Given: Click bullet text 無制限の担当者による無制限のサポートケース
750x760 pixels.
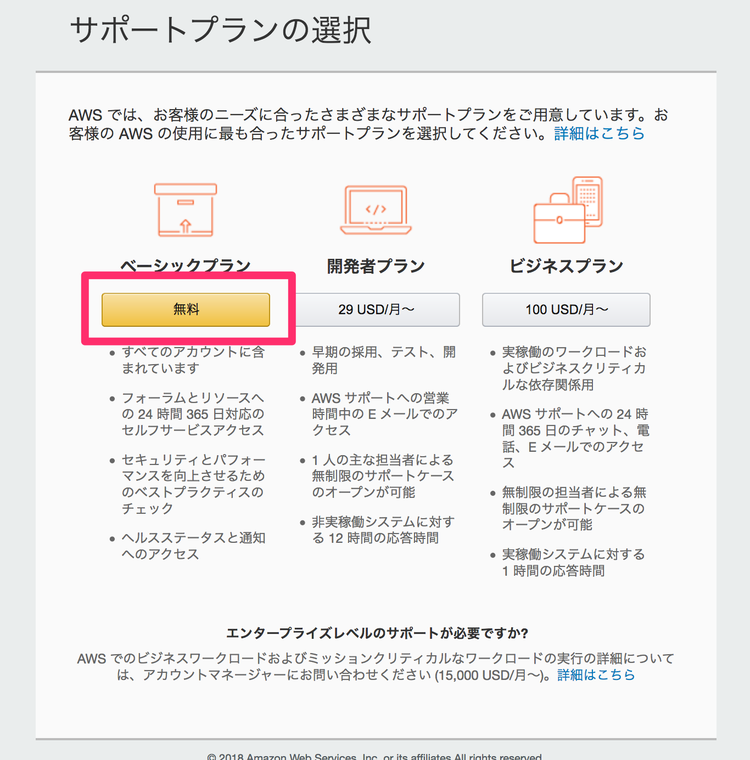Looking at the screenshot, I should (574, 508).
